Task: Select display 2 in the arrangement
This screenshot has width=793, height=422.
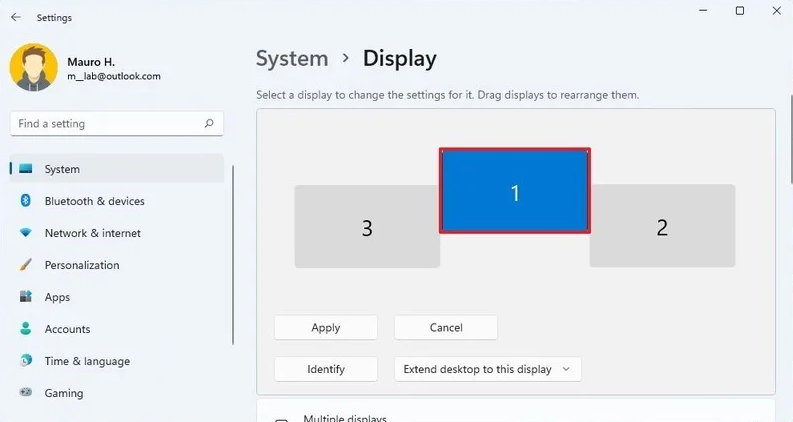Action: [x=662, y=226]
